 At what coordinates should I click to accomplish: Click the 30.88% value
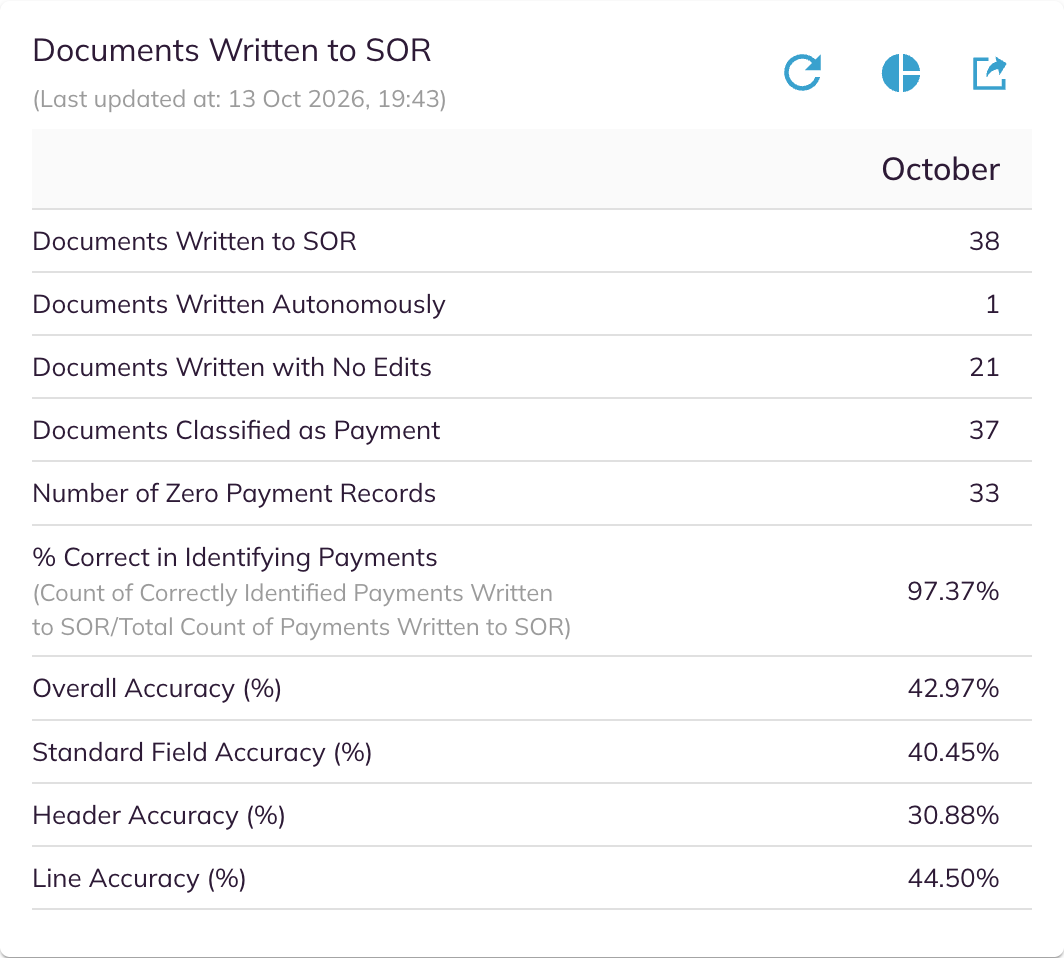click(x=953, y=815)
